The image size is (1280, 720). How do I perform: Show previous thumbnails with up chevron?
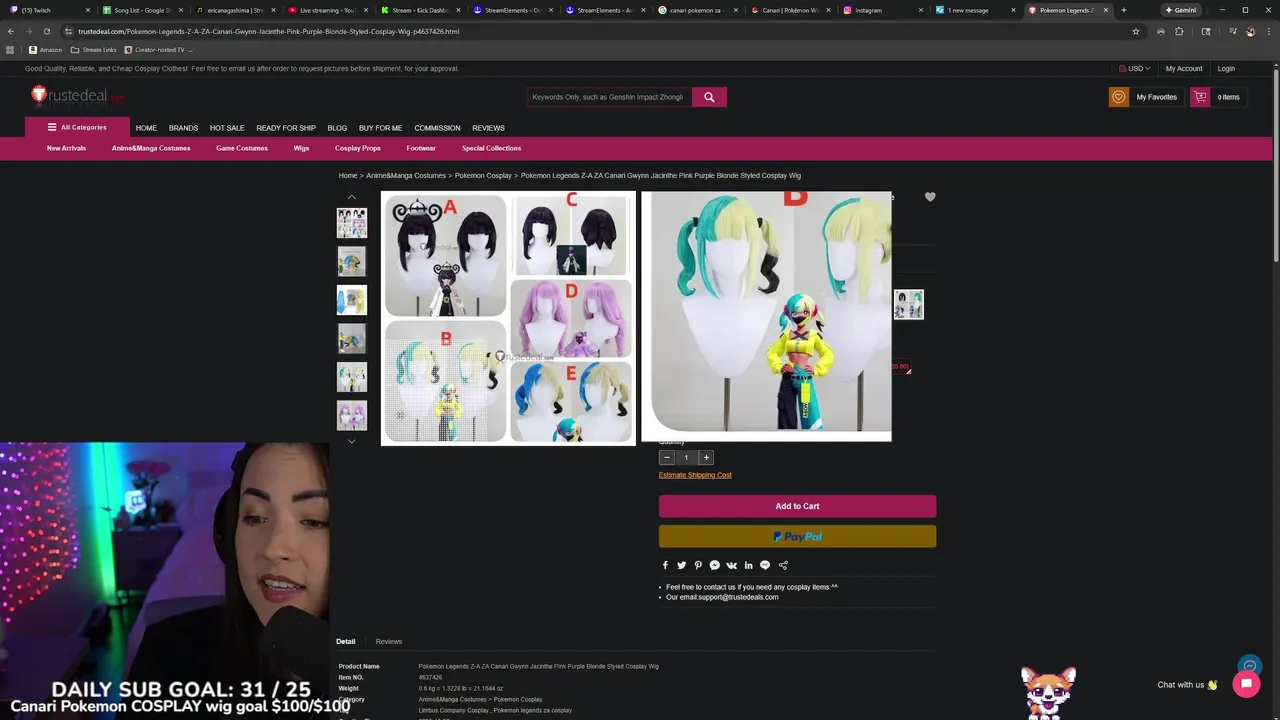(x=351, y=197)
